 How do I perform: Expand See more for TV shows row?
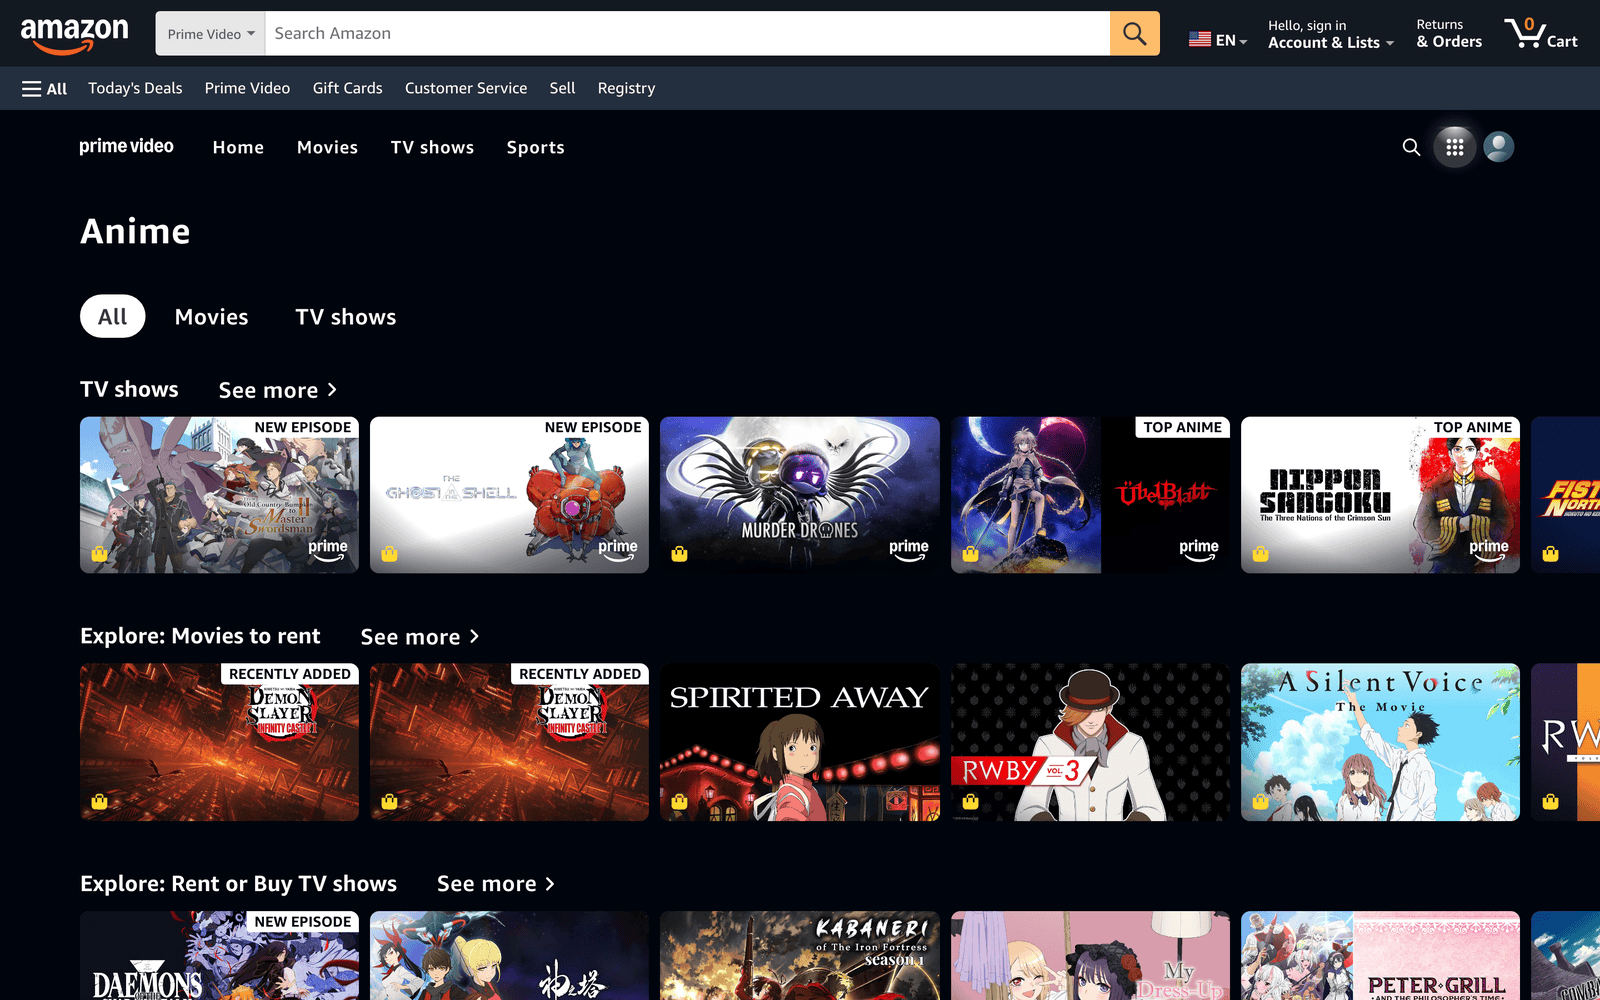point(278,390)
